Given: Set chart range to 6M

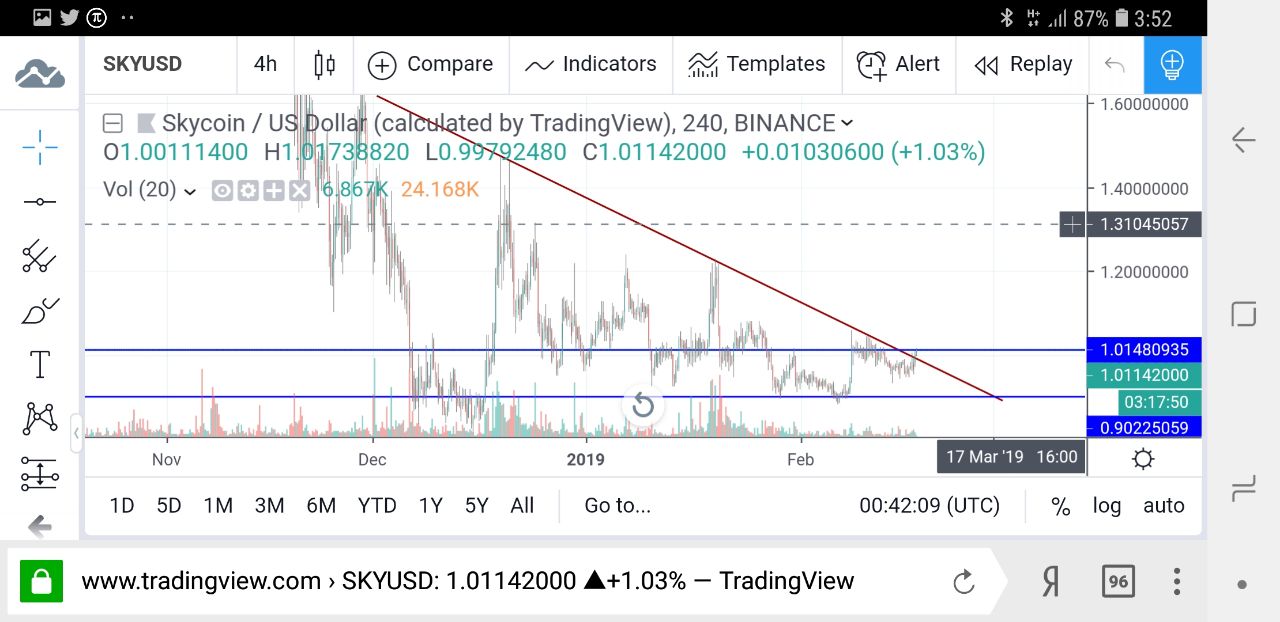Looking at the screenshot, I should point(321,506).
